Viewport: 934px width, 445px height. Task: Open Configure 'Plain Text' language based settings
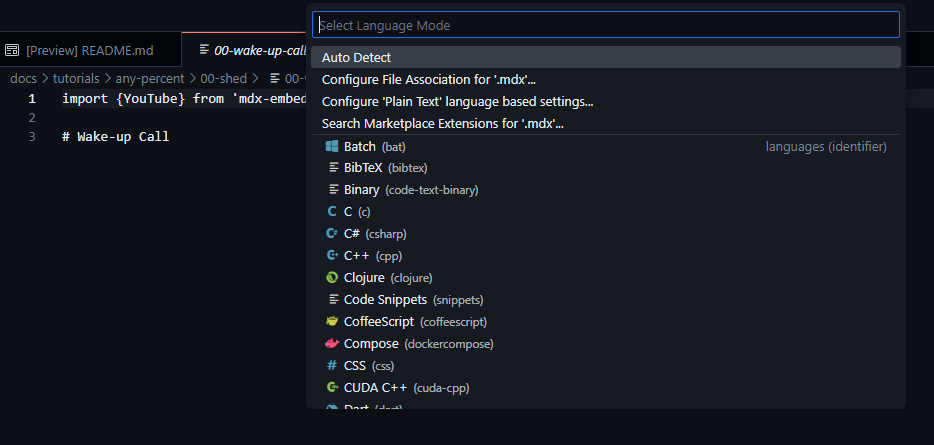point(606,101)
